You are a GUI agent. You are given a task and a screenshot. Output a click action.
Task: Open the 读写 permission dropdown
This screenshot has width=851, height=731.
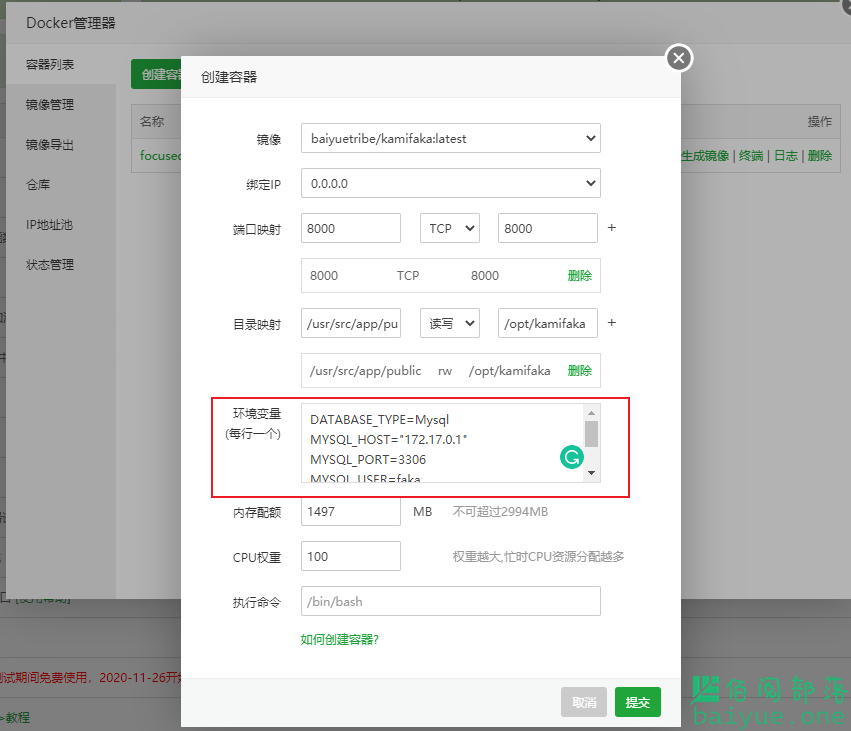click(x=449, y=323)
